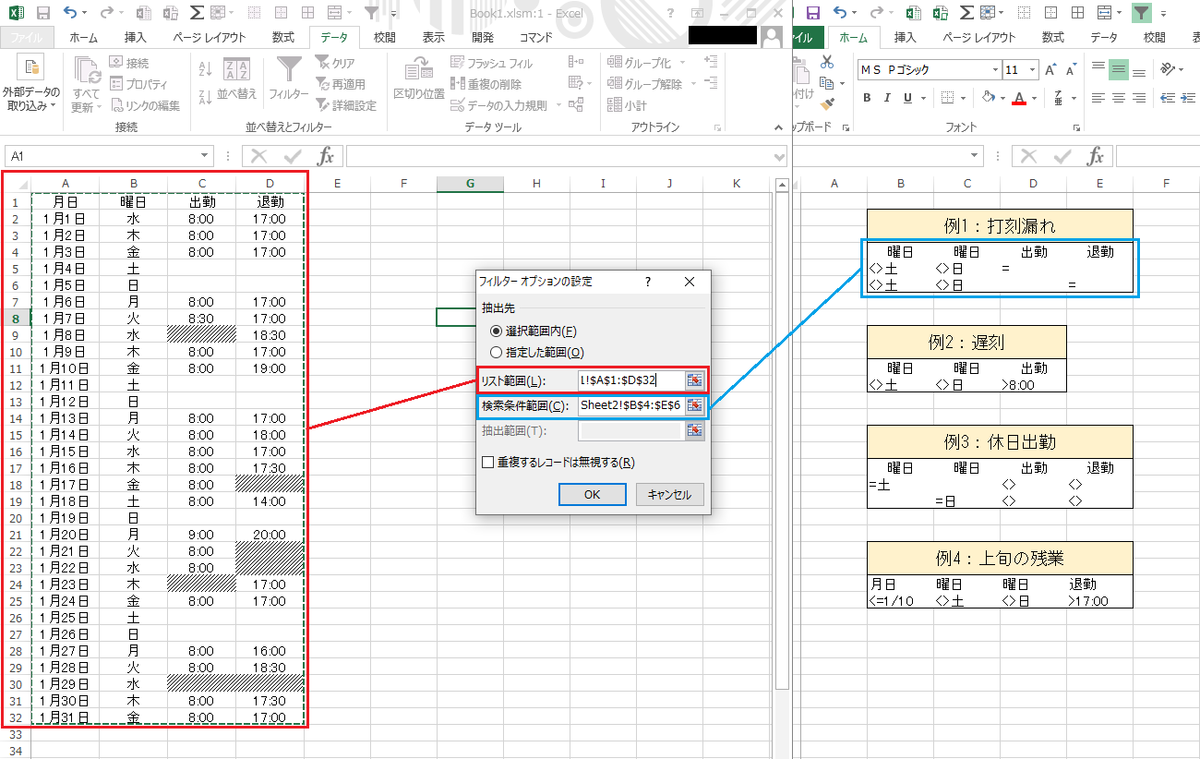Click フラッシュ フィル Flash Fill
This screenshot has height=759, width=1200.
[492, 63]
